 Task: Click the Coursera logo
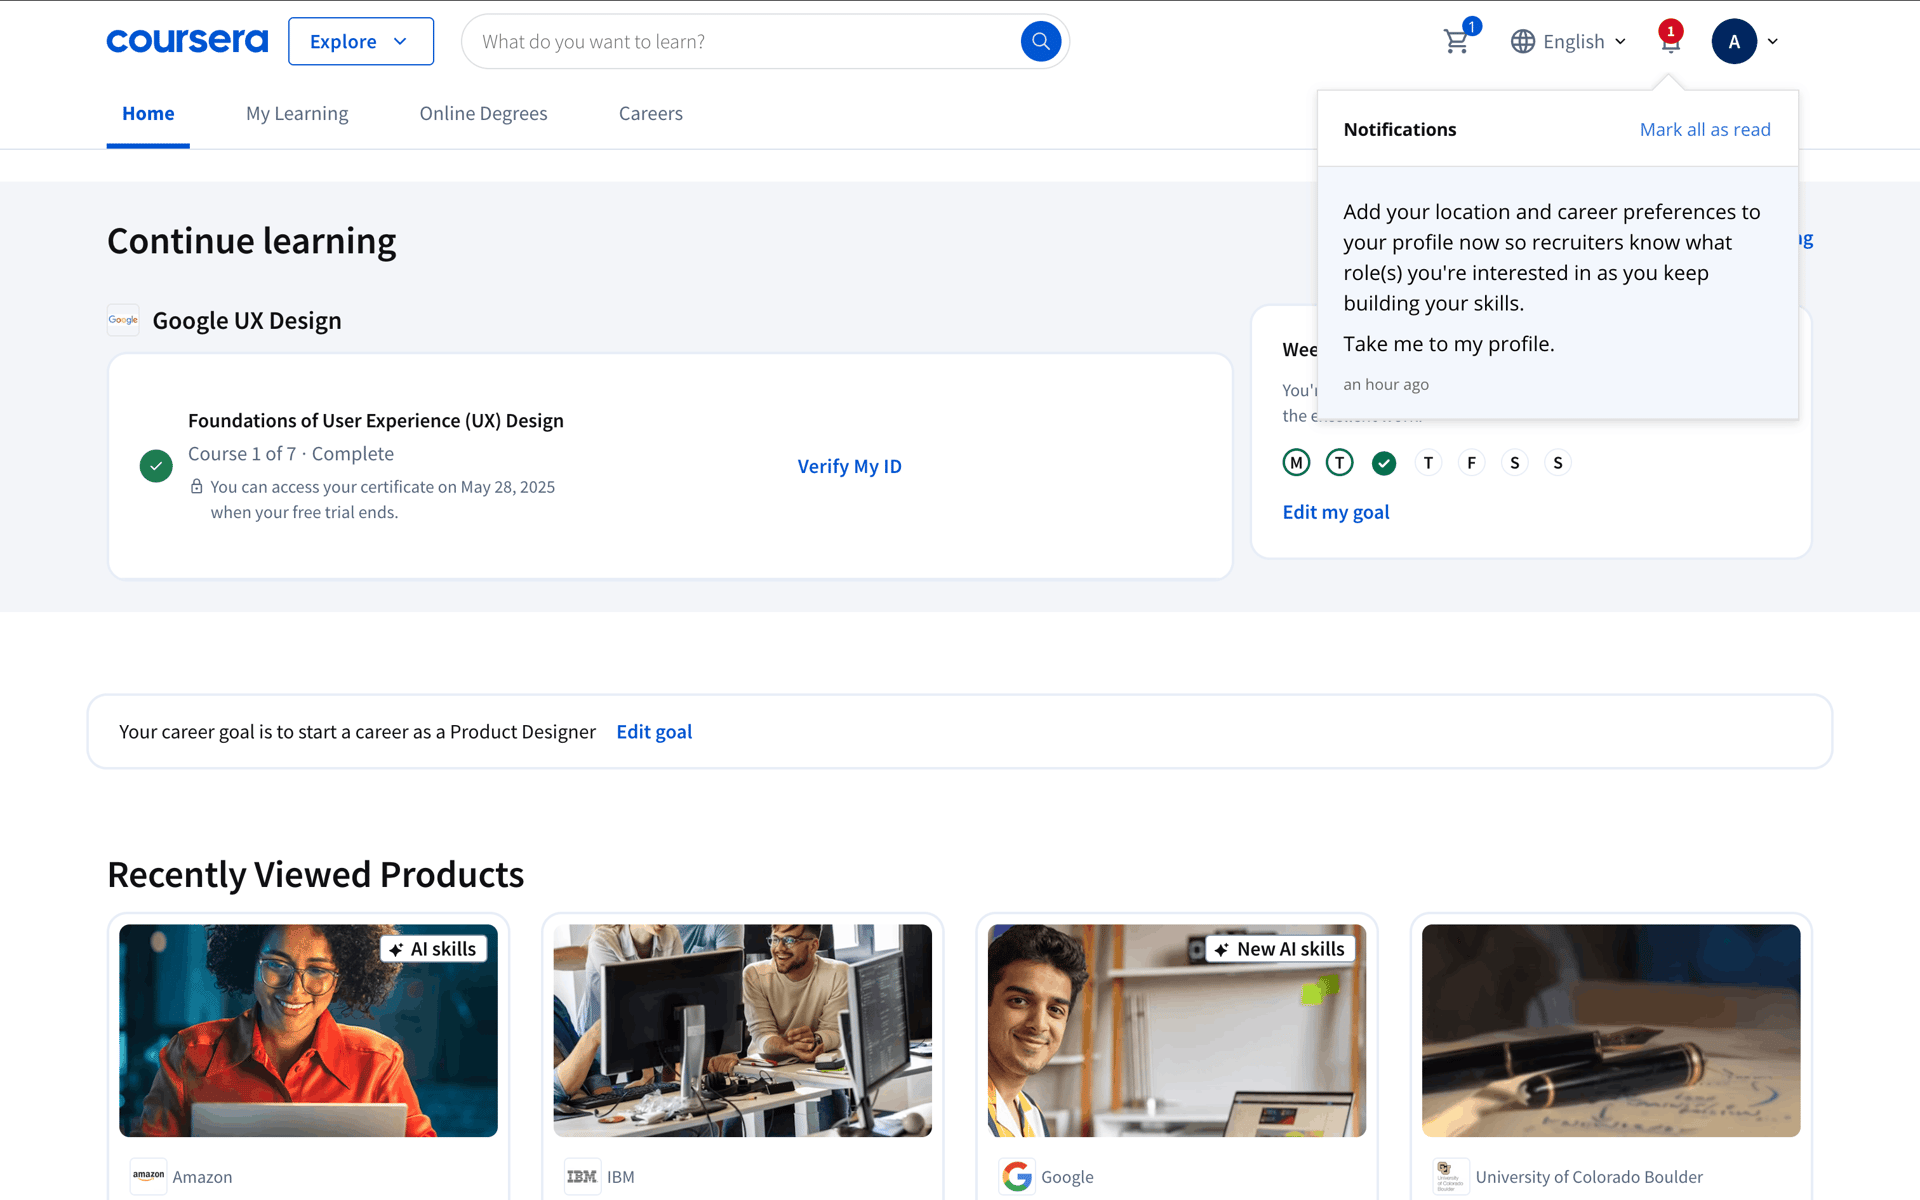(187, 41)
